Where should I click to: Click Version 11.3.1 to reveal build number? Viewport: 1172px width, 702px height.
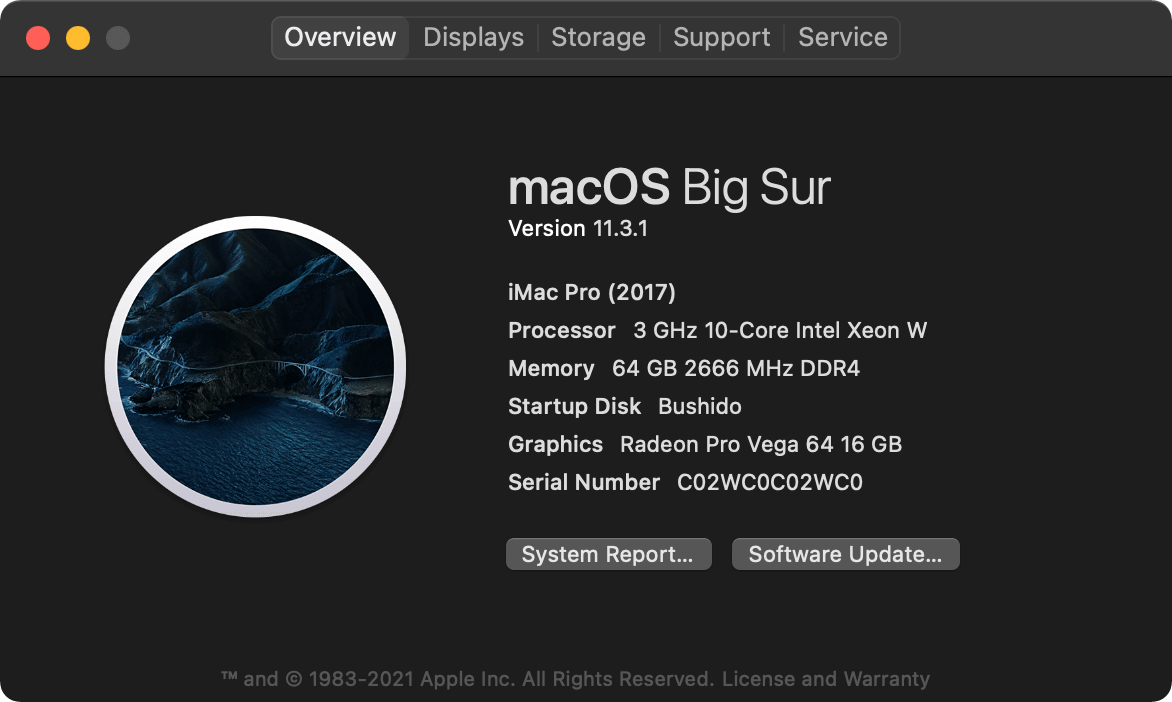coord(578,229)
